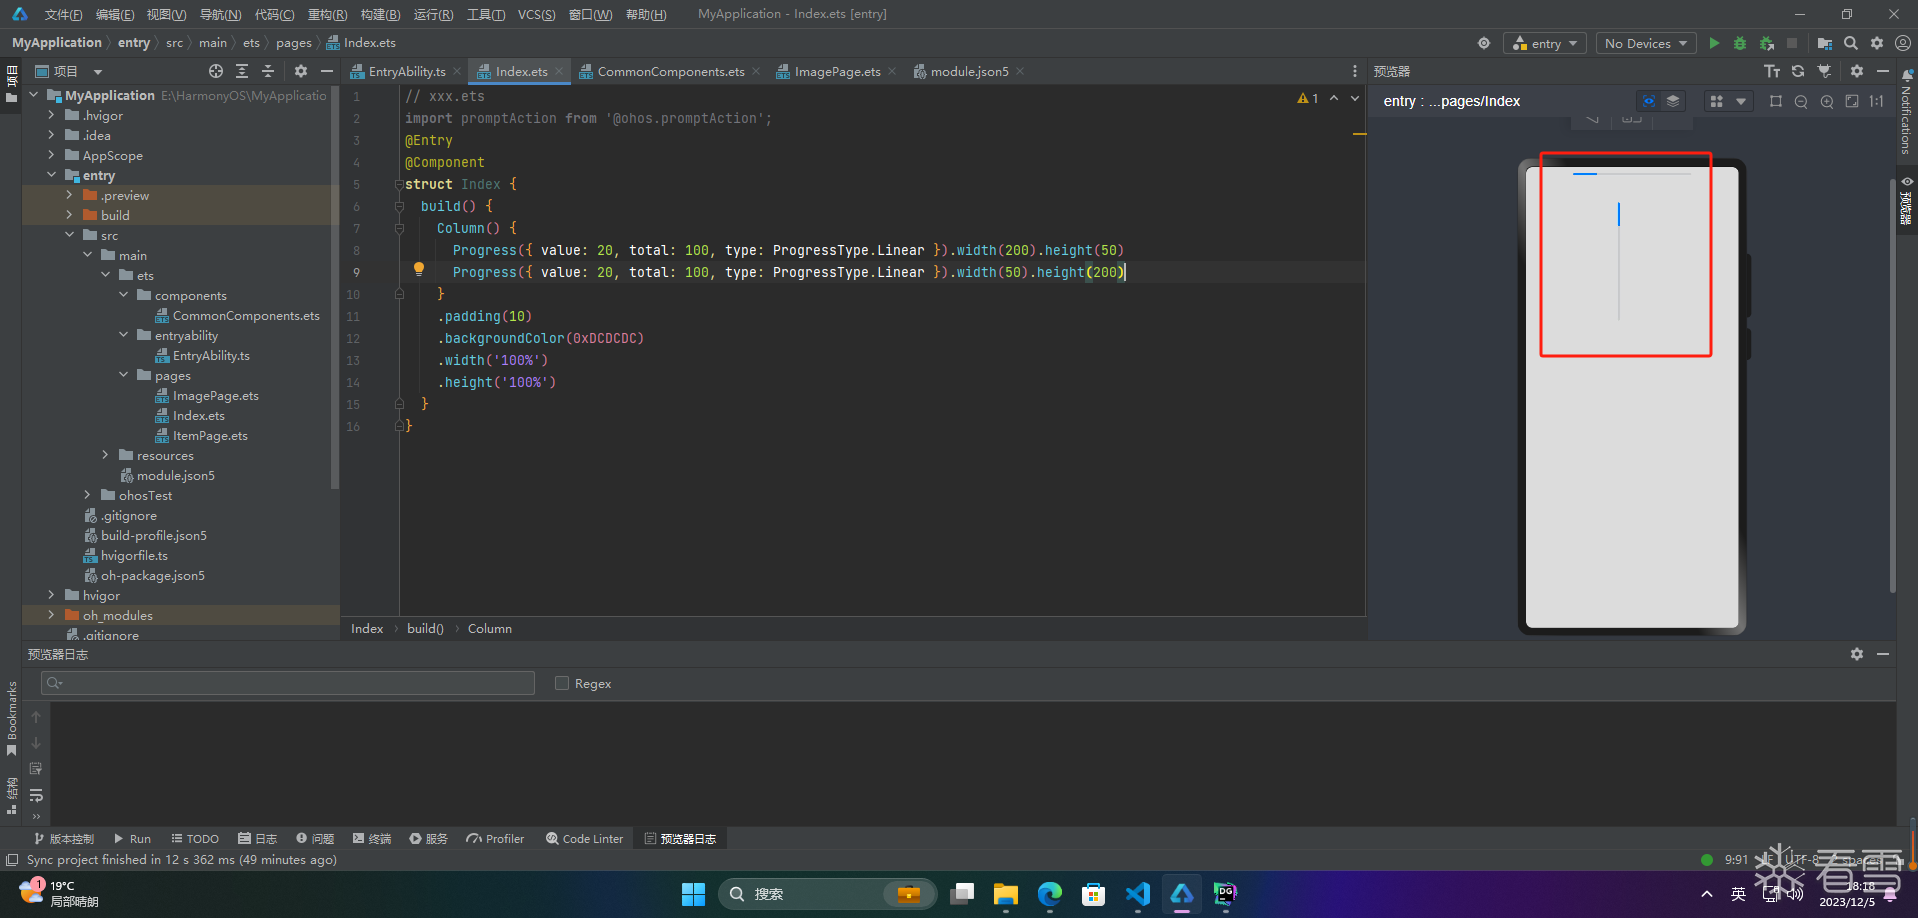Refresh the previewer panel
1918x918 pixels.
[1798, 71]
